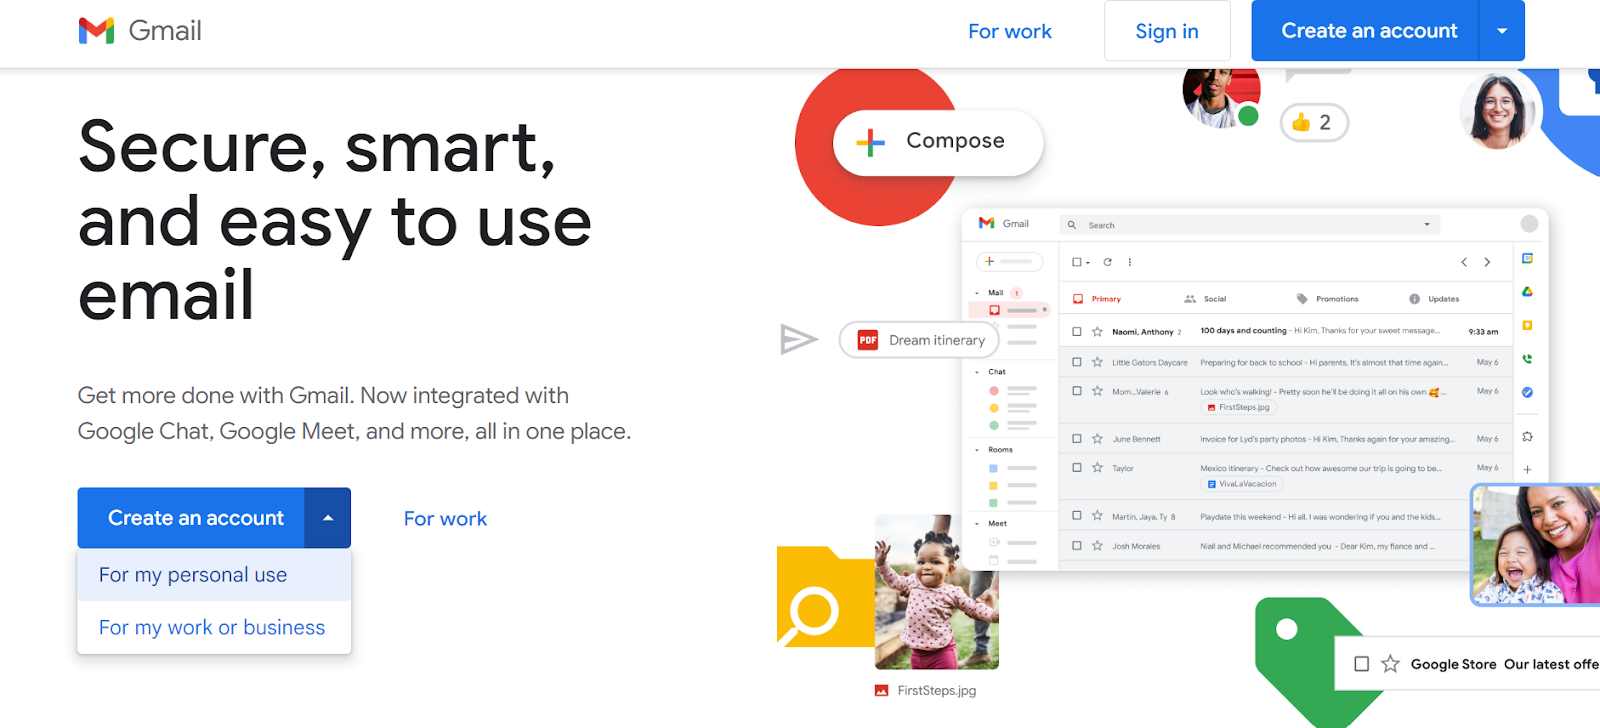Click the 100 days and counting email subject
The height and width of the screenshot is (728, 1600).
tap(1243, 331)
